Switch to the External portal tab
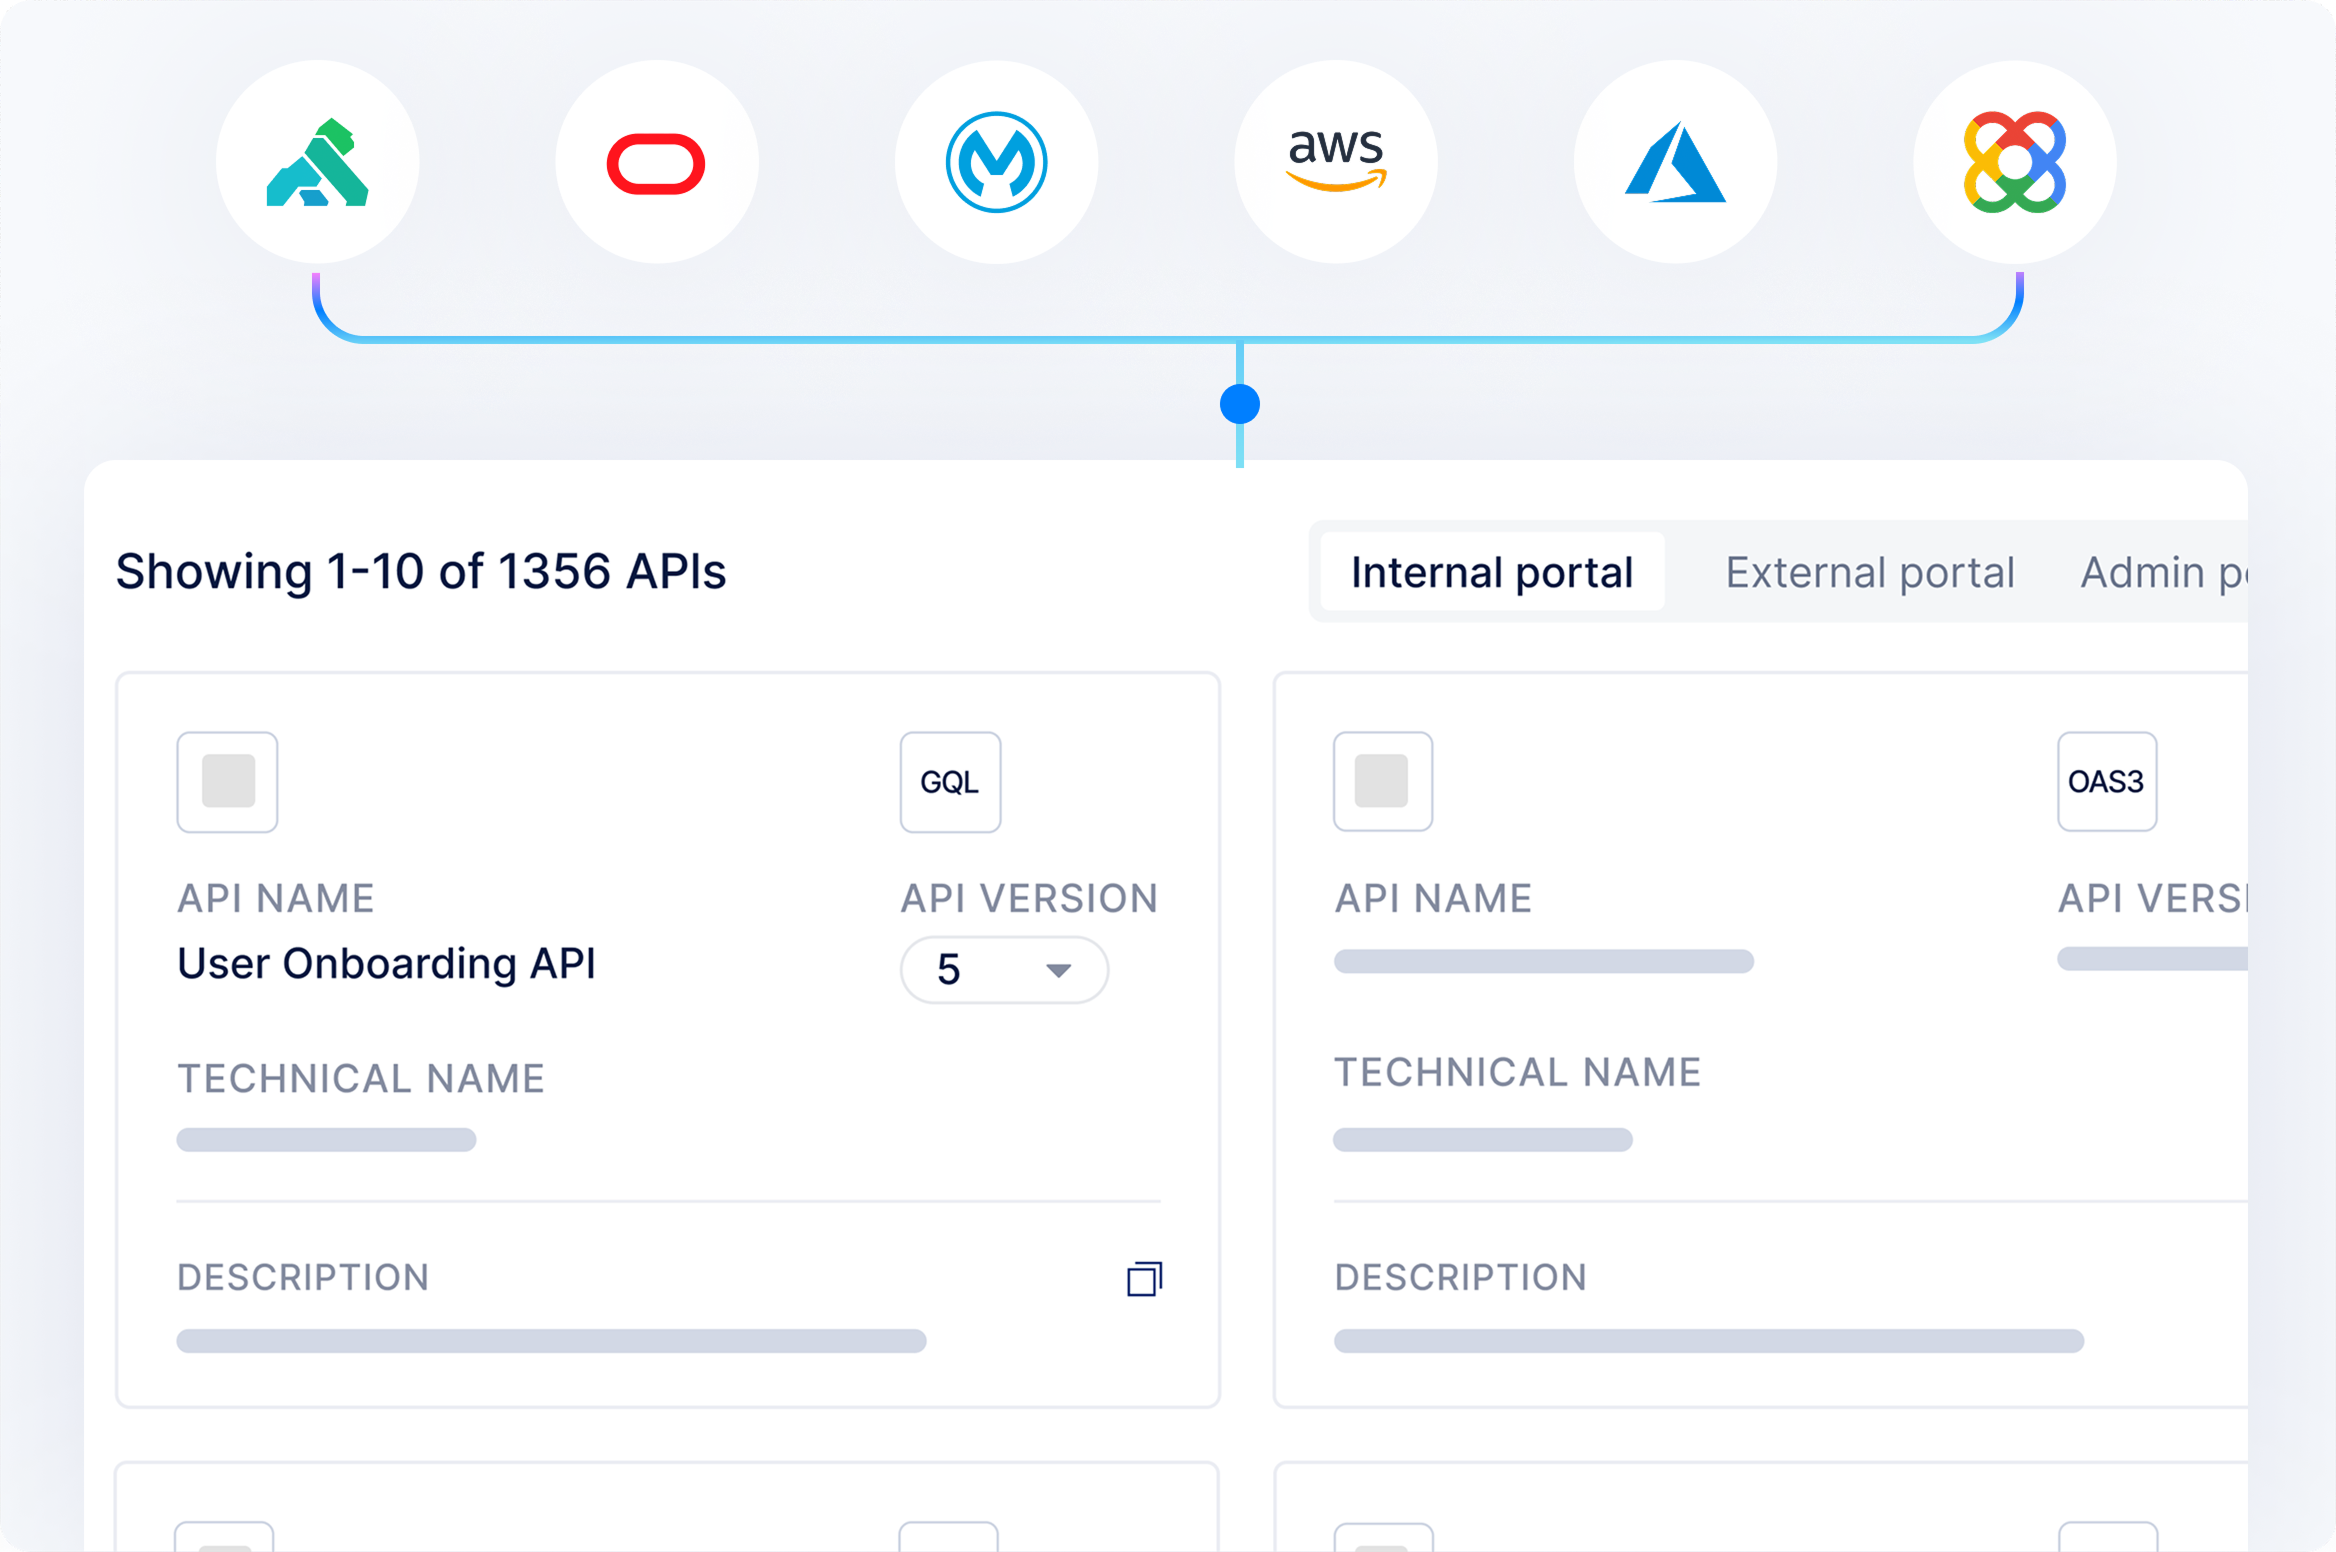 [1869, 573]
